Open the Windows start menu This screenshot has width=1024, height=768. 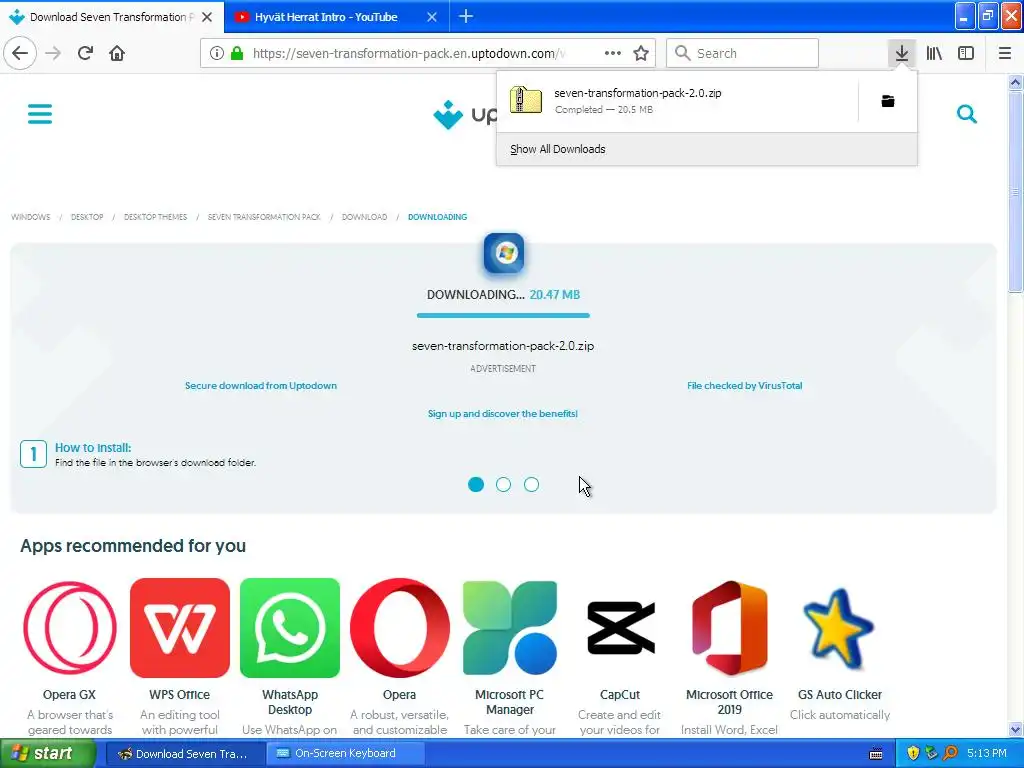(x=47, y=753)
